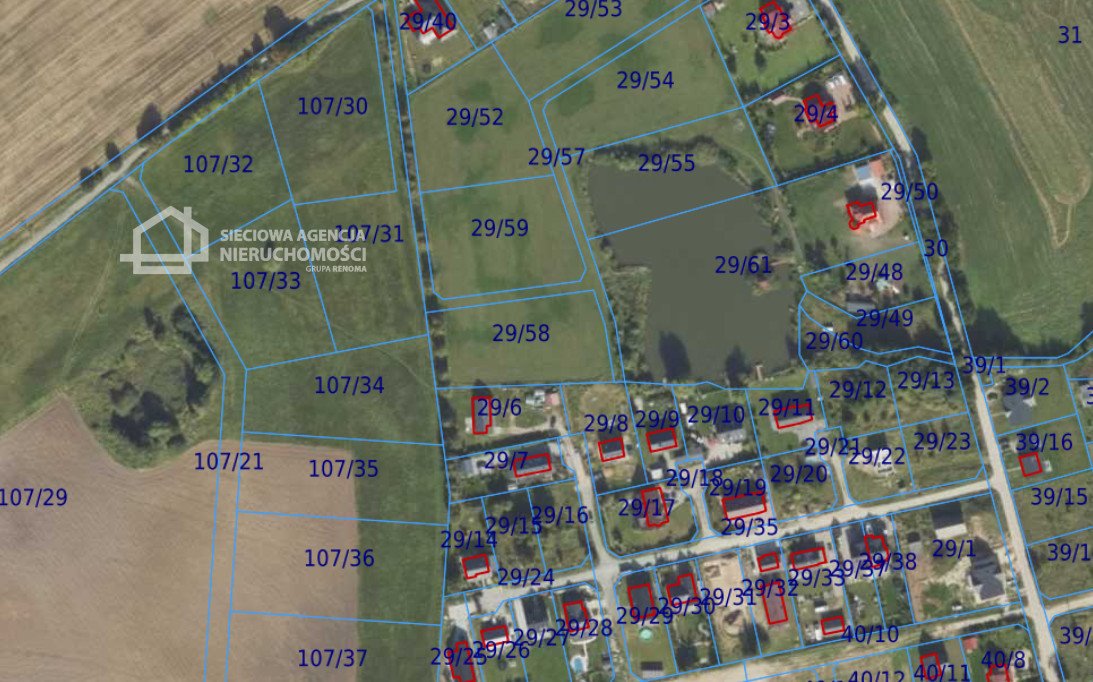The width and height of the screenshot is (1093, 682).
Task: Click parcel label 31 in the field
Action: [x=1070, y=36]
